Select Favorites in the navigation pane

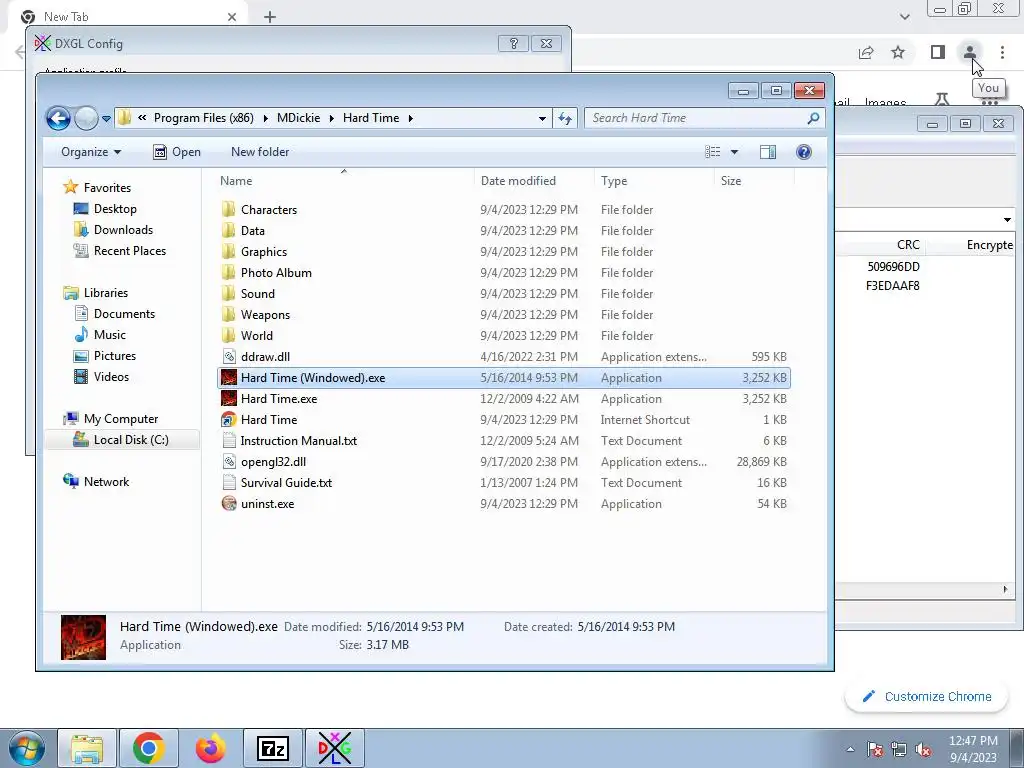[97, 188]
